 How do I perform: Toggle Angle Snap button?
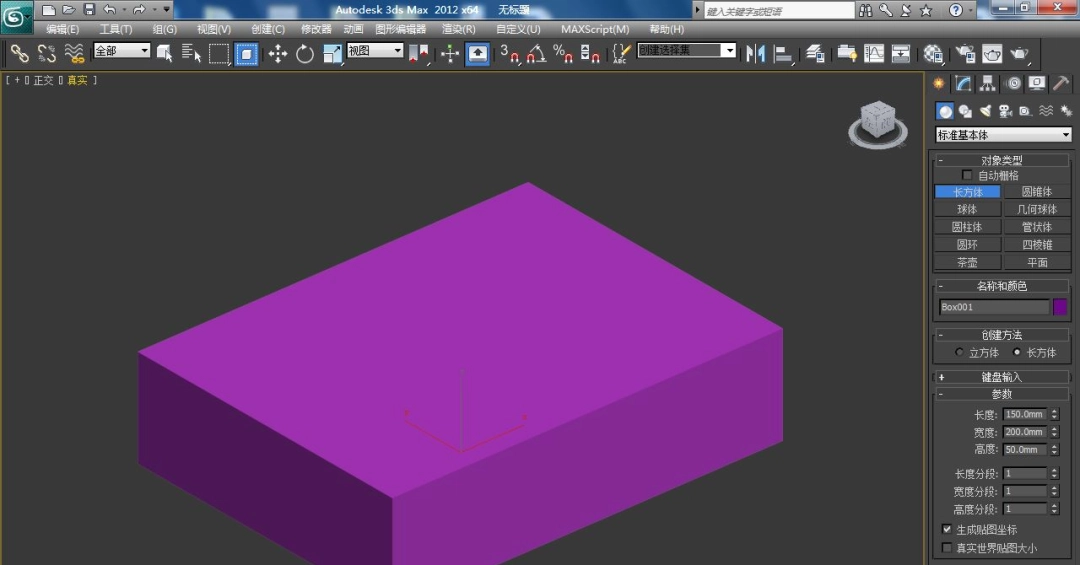tap(537, 53)
